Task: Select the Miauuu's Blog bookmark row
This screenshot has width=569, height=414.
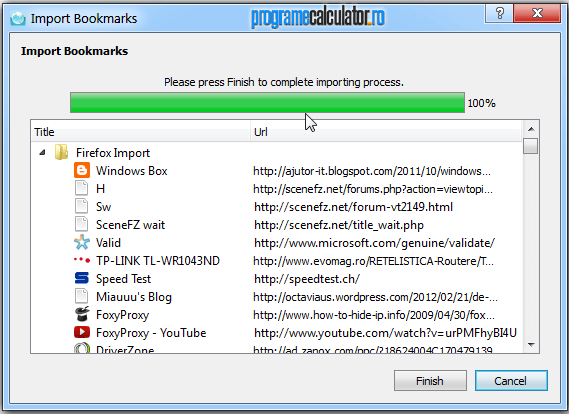Action: [276, 296]
